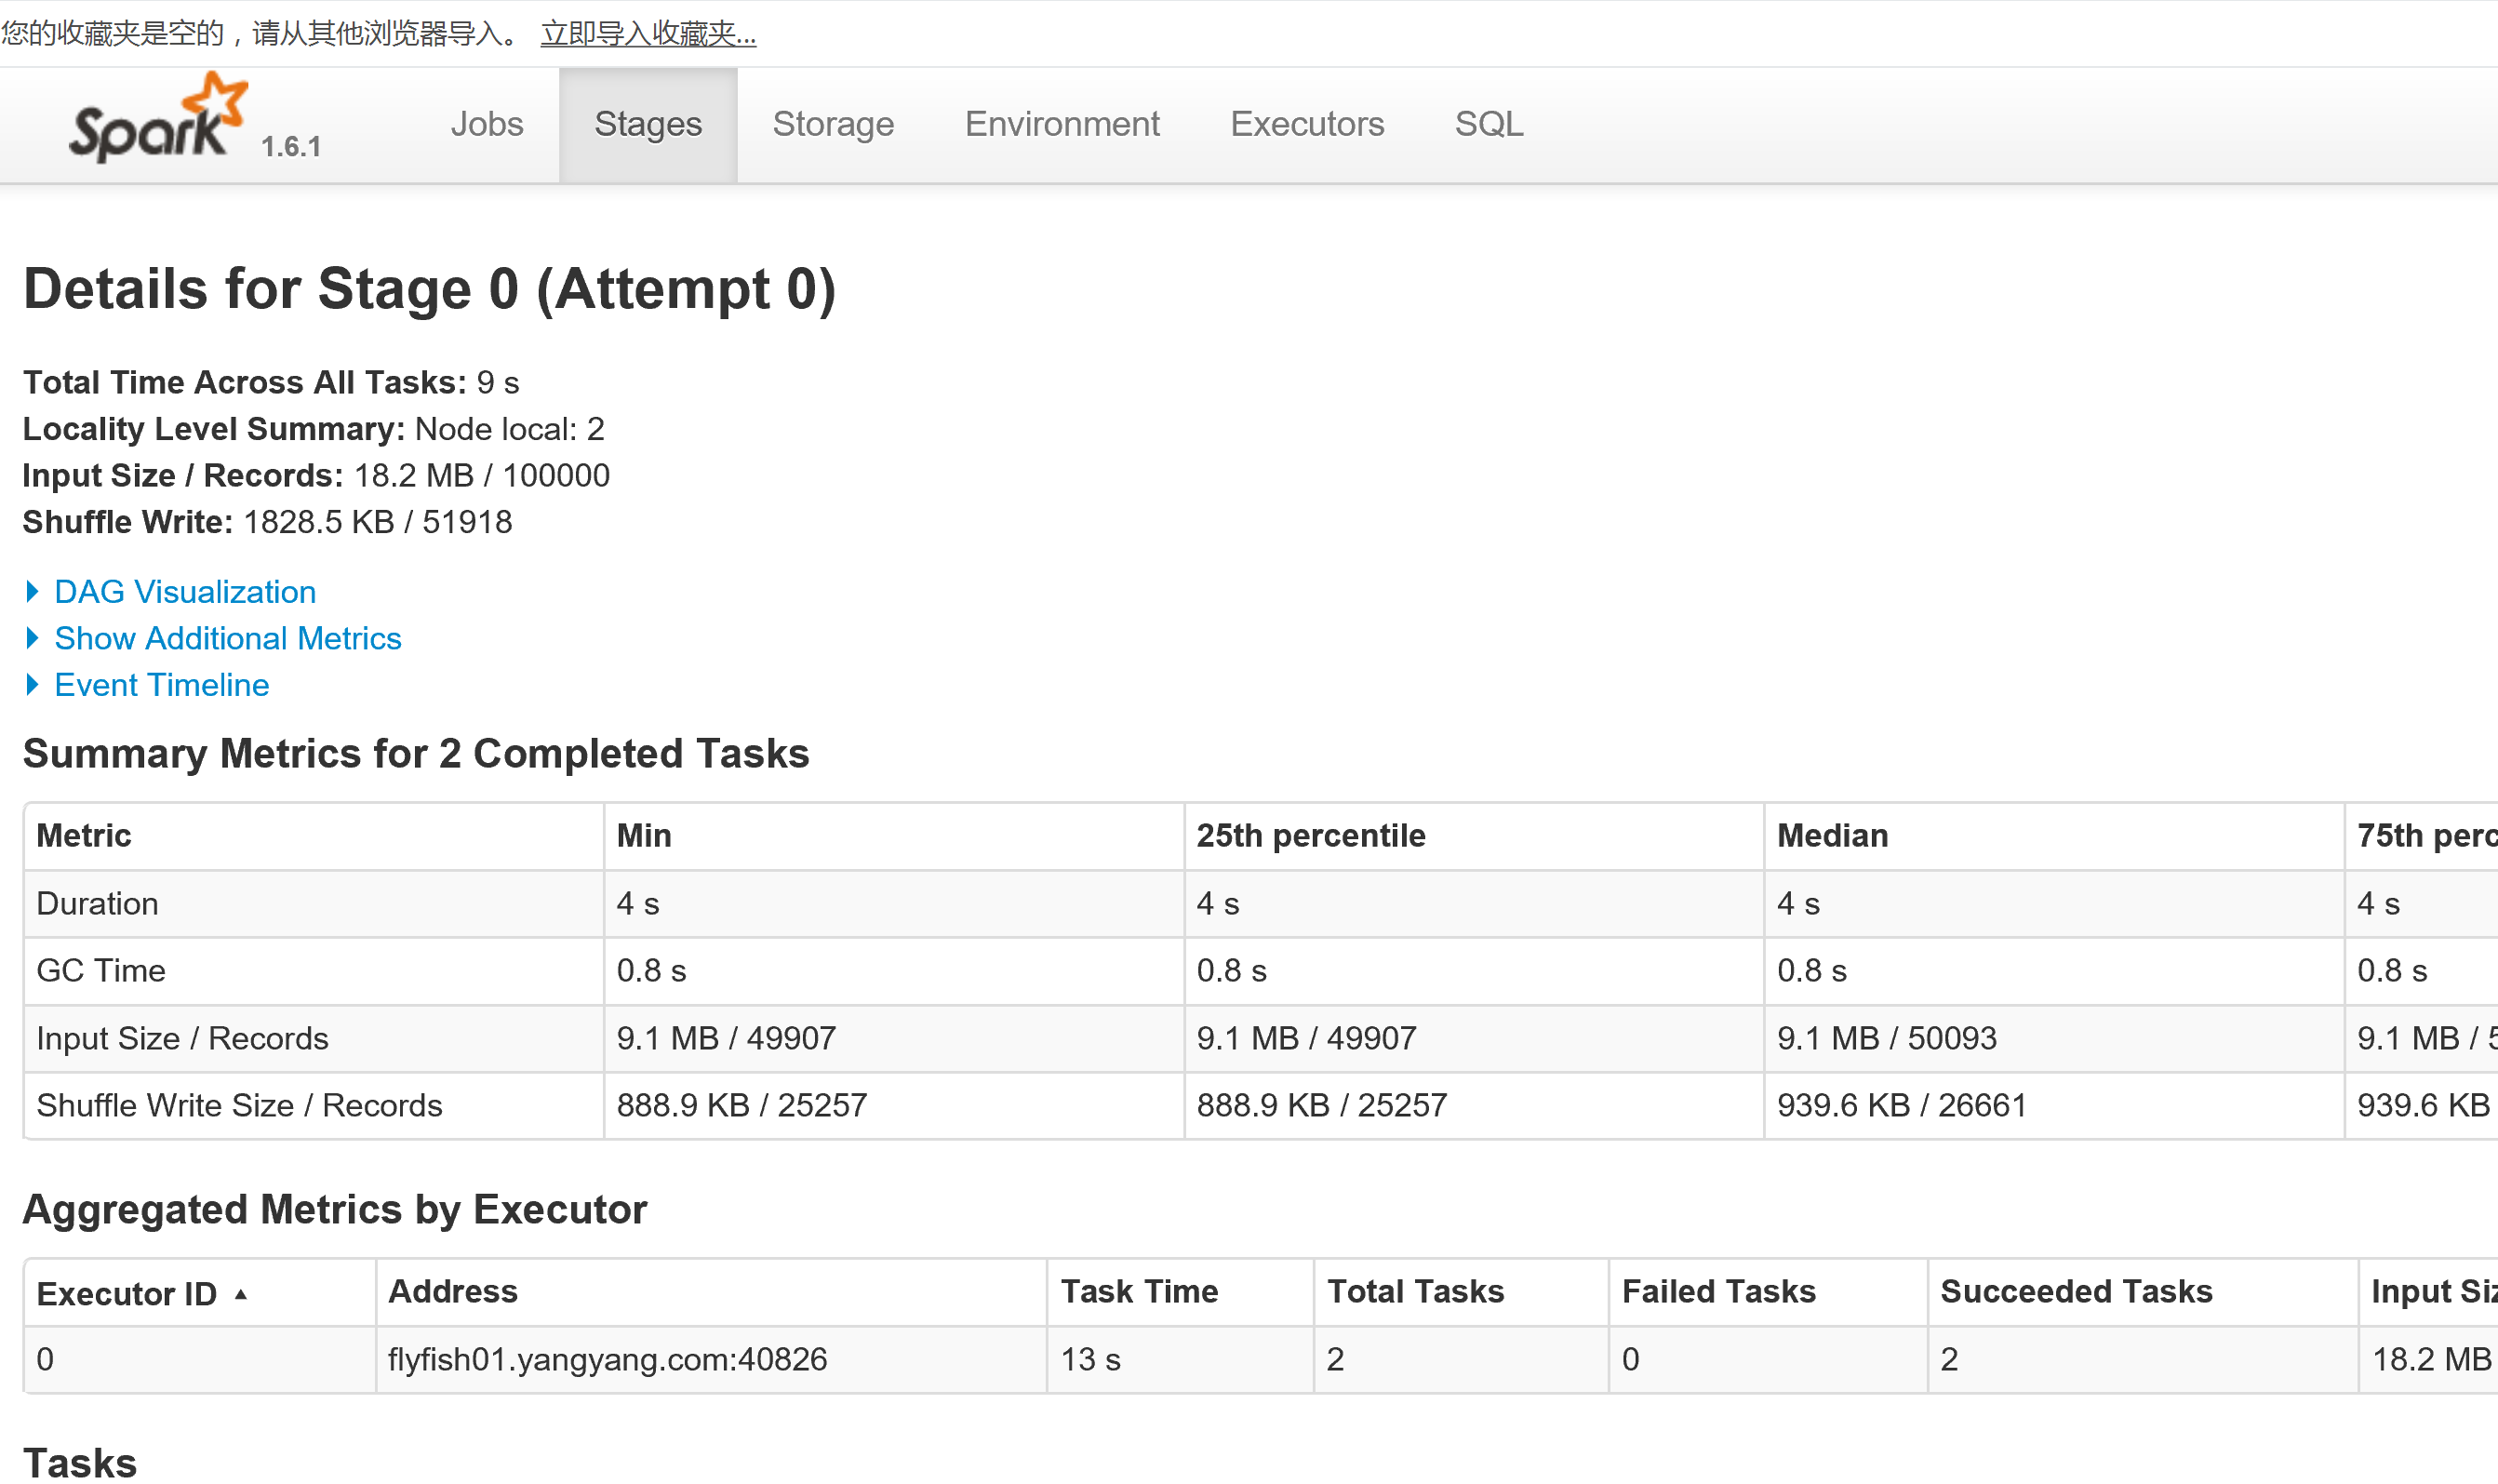Viewport: 2498px width, 1484px height.
Task: Click the Event Timeline link text
Action: click(x=162, y=685)
